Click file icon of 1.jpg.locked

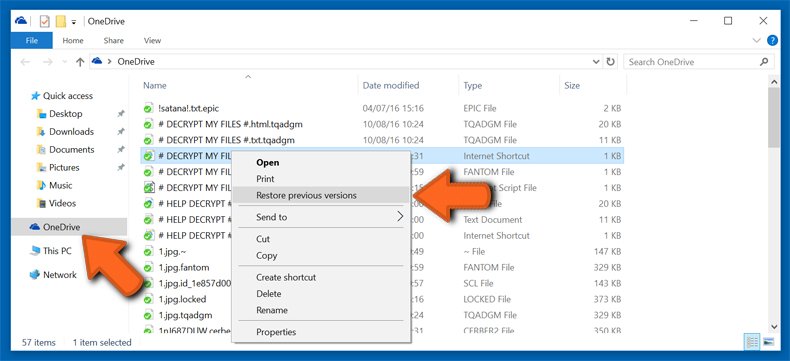pos(148,299)
